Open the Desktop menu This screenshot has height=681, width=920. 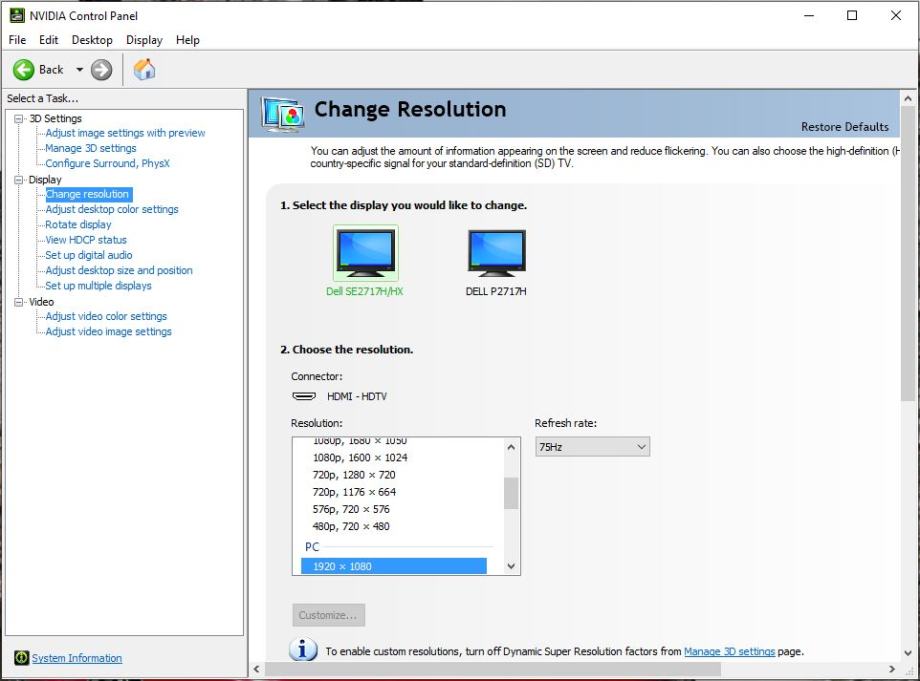pyautogui.click(x=92, y=40)
